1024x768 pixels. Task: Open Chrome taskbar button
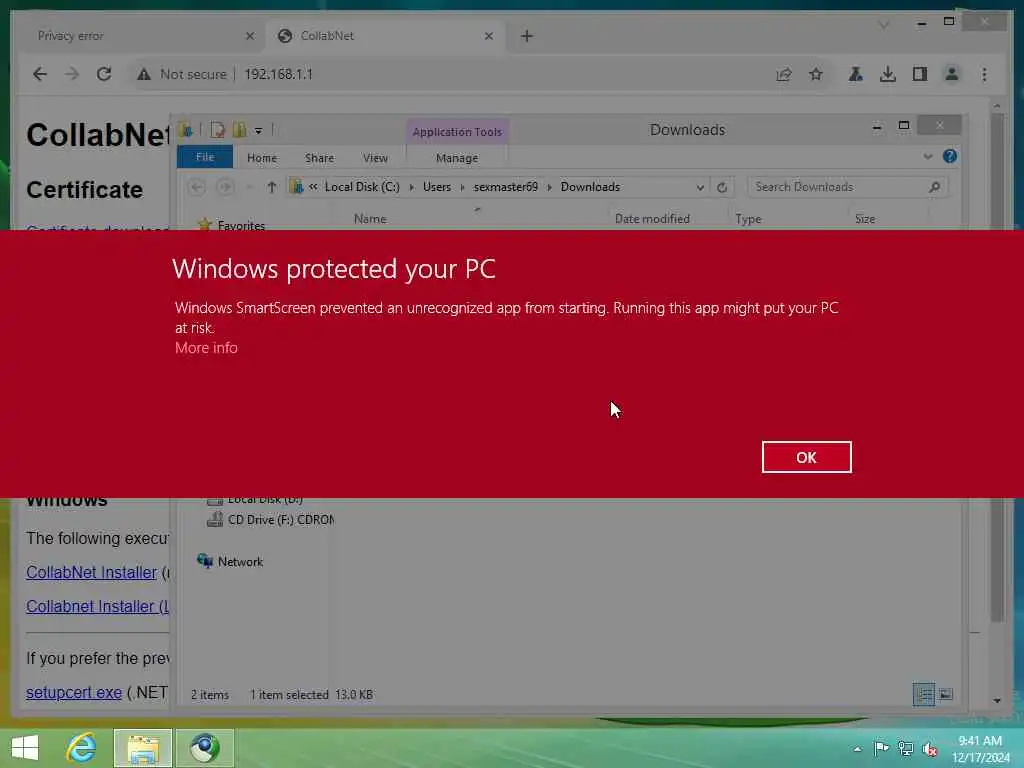click(x=205, y=748)
